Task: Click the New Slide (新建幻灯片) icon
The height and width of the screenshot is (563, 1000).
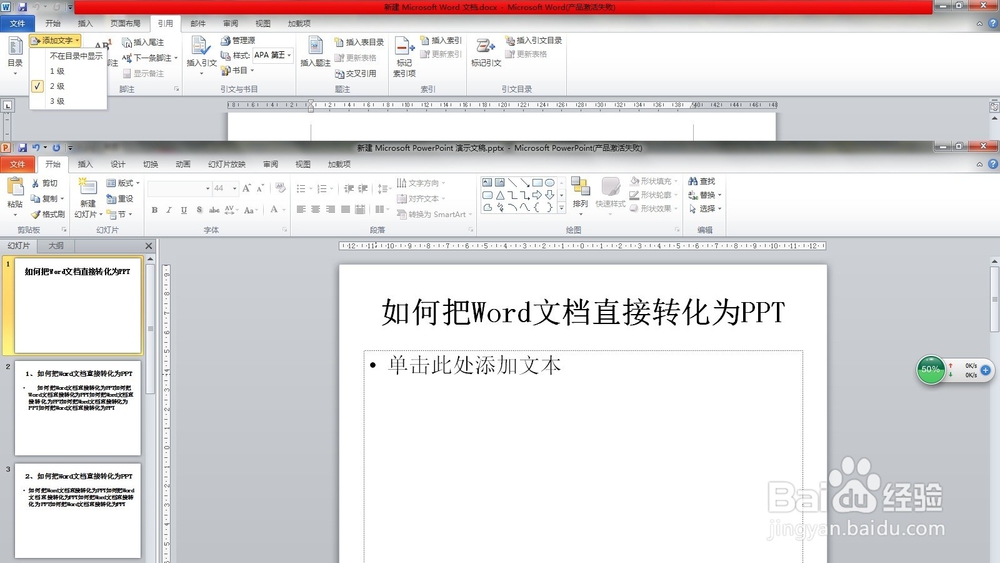Action: 87,186
